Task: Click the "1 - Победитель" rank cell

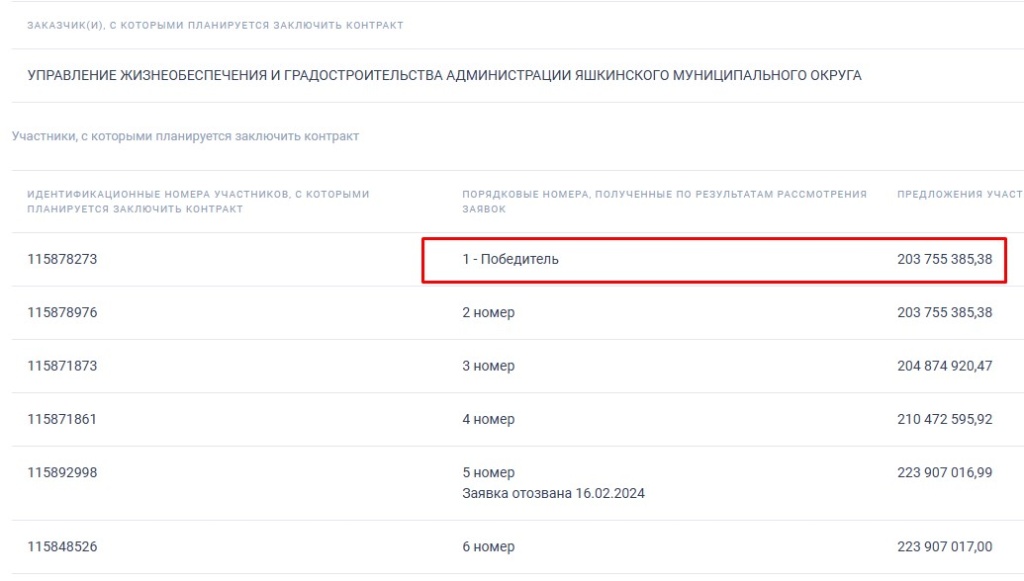Action: 510,259
